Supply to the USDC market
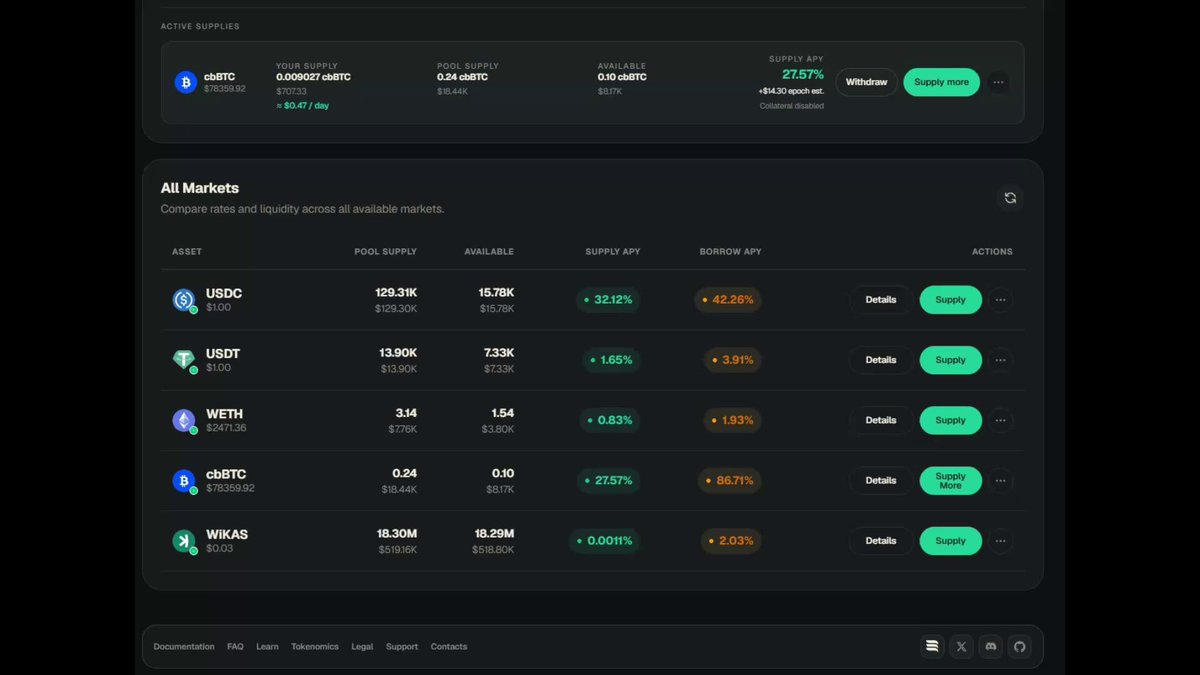Screen dimensions: 1200x675 951,300
